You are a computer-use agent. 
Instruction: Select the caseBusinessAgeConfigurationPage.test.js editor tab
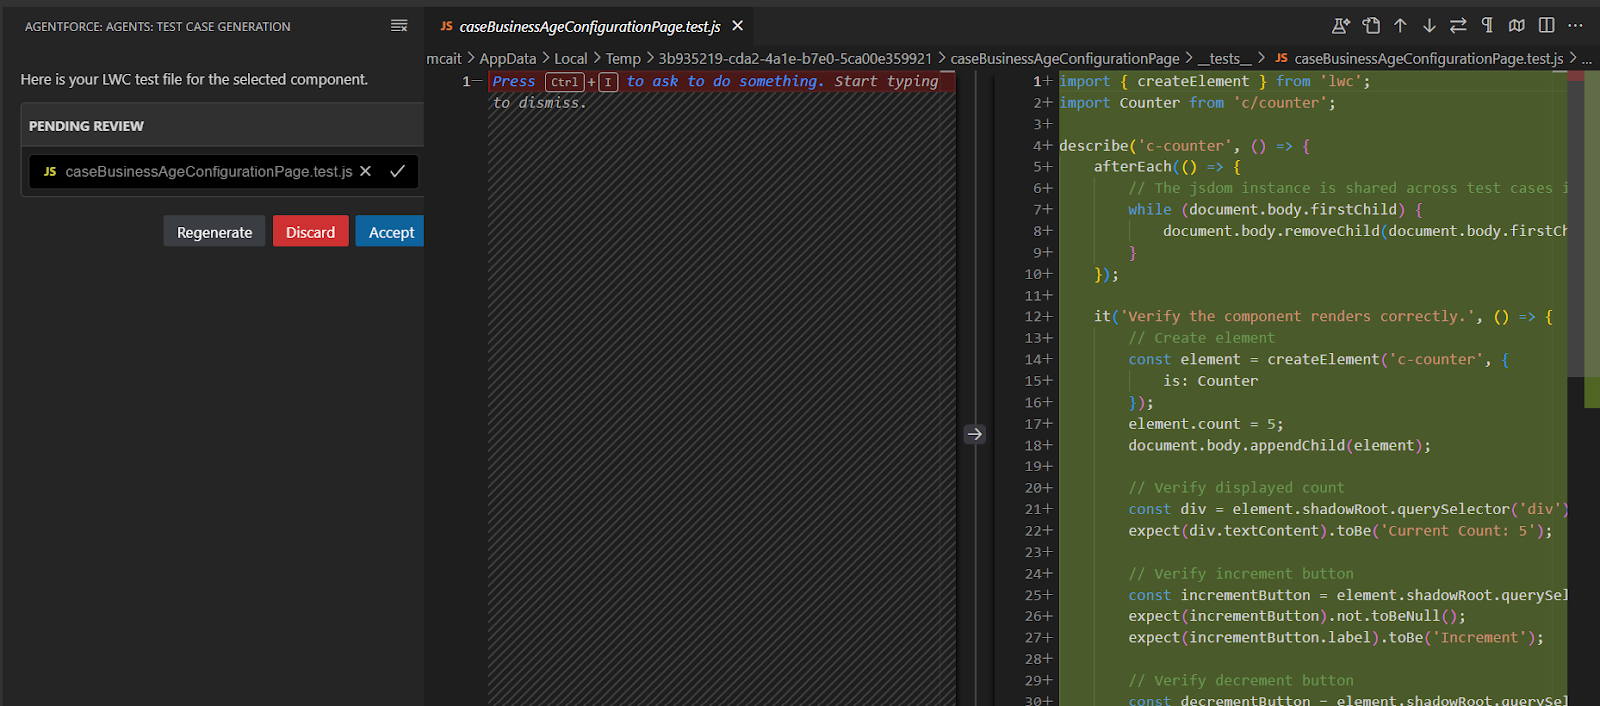[x=589, y=26]
